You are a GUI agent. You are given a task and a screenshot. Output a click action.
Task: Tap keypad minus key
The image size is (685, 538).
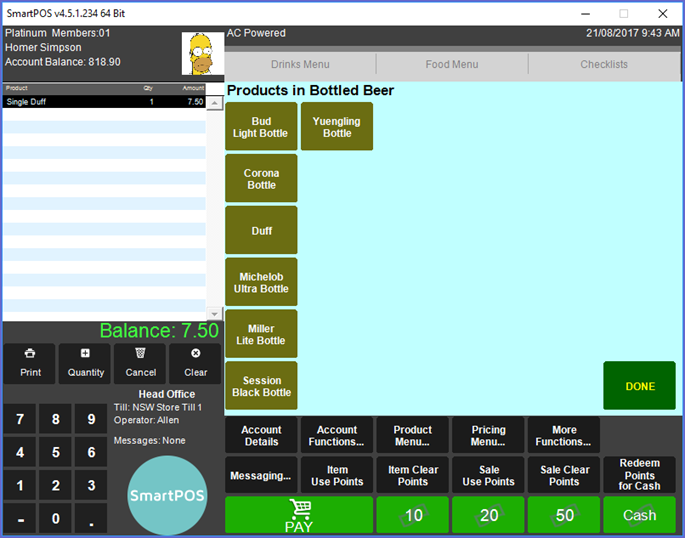pyautogui.click(x=20, y=518)
